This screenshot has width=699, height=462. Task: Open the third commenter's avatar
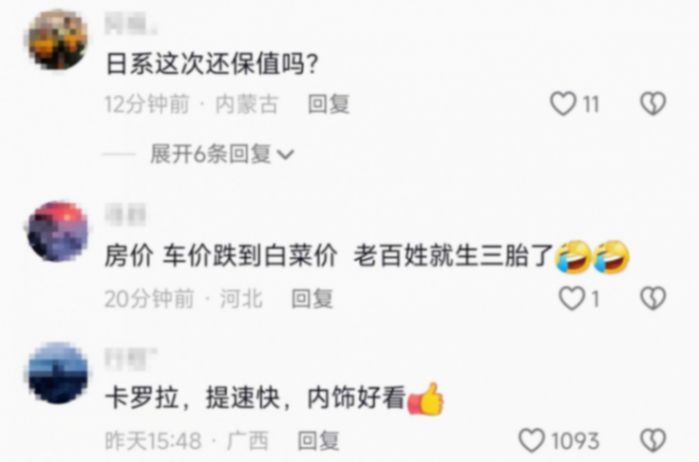pos(58,373)
